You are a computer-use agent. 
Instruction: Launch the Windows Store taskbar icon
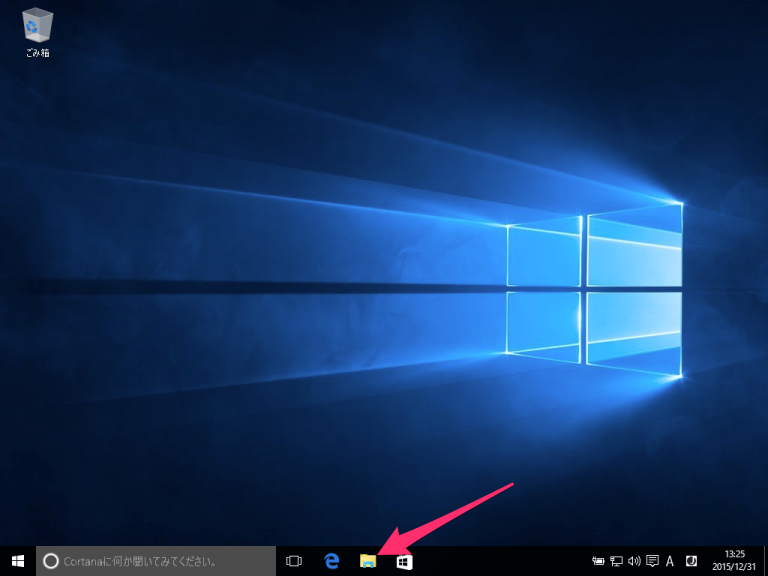point(404,561)
